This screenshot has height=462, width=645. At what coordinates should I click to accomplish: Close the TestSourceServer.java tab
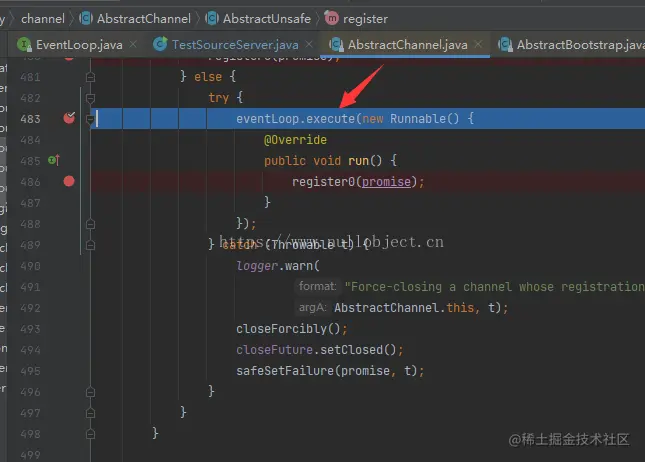click(309, 44)
